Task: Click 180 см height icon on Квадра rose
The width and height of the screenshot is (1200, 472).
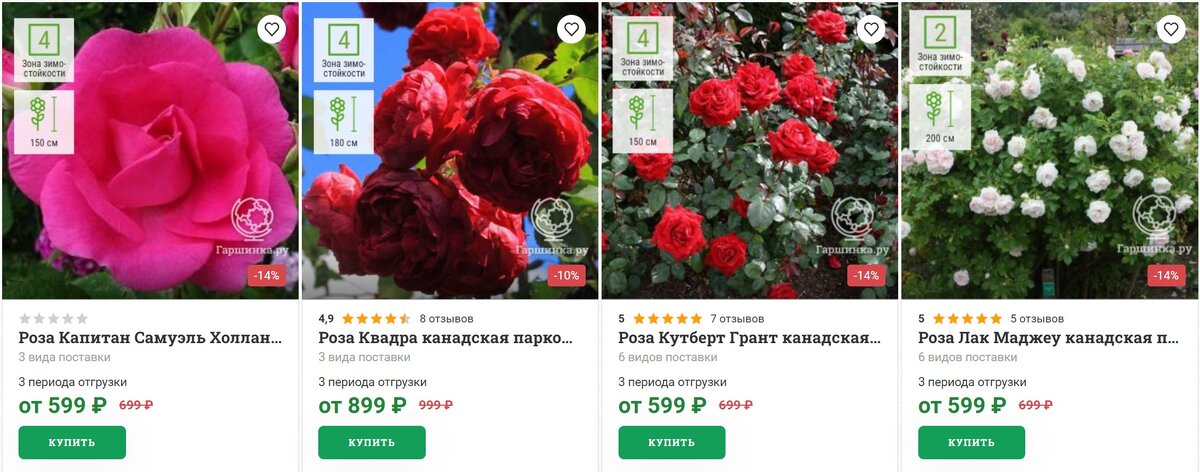Action: click(x=343, y=122)
